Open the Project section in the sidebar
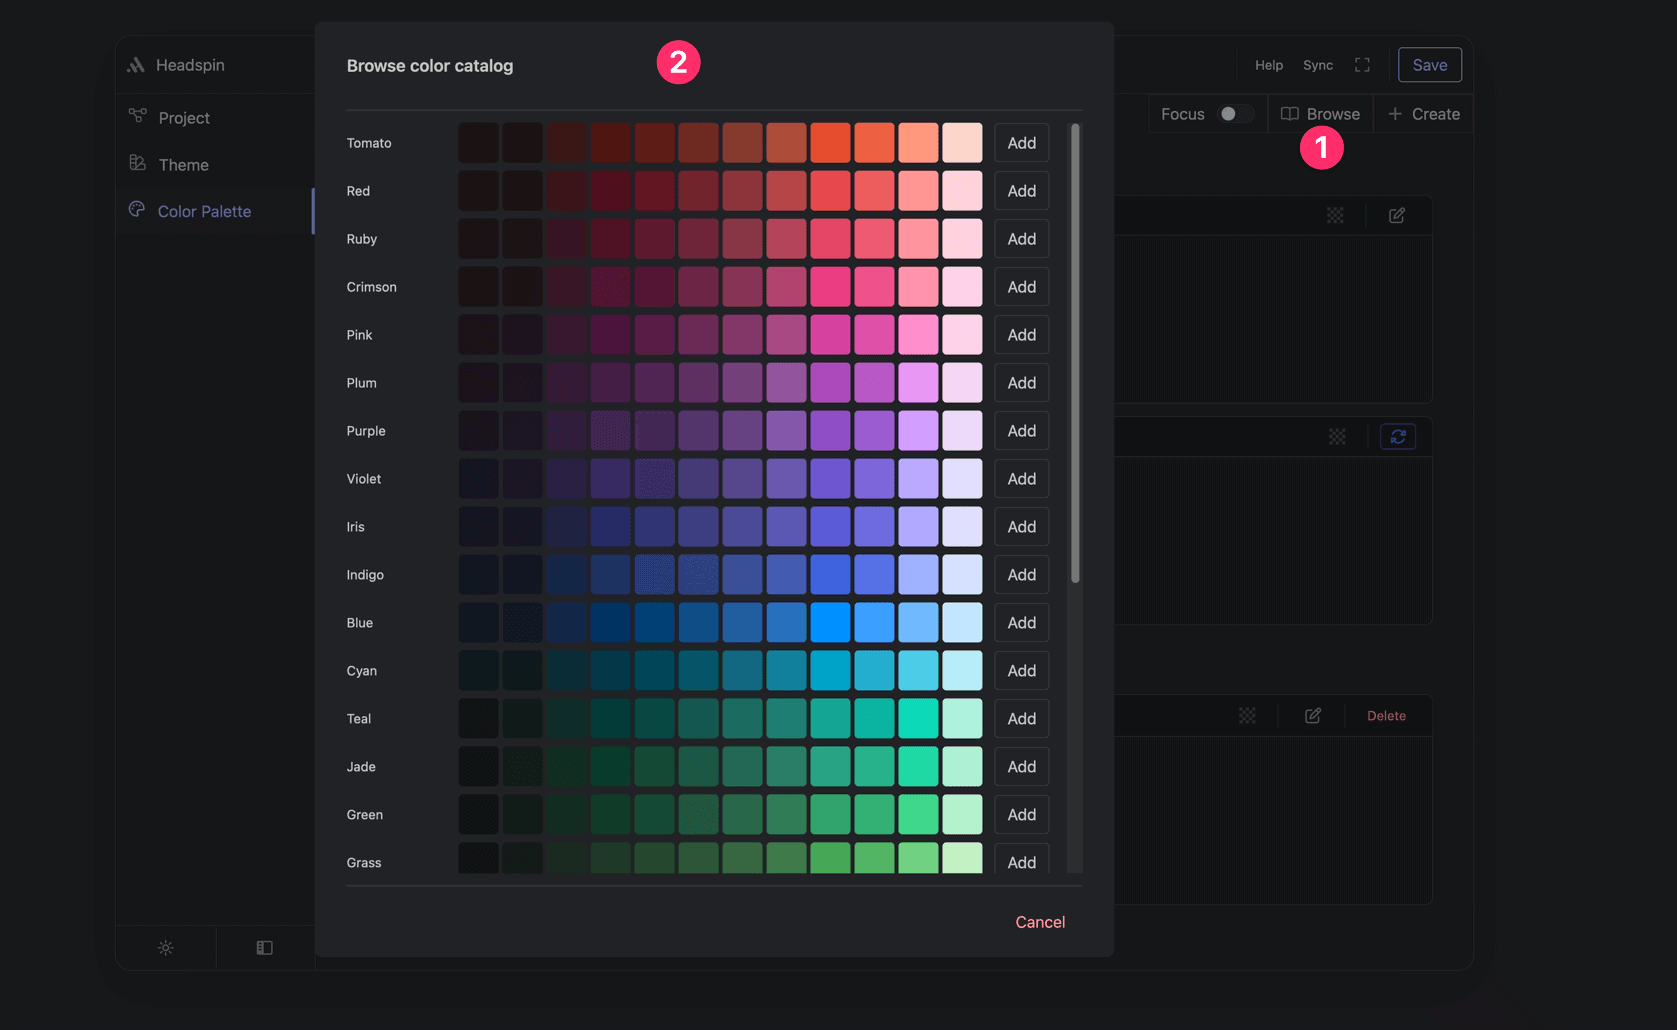Viewport: 1677px width, 1030px height. (183, 117)
